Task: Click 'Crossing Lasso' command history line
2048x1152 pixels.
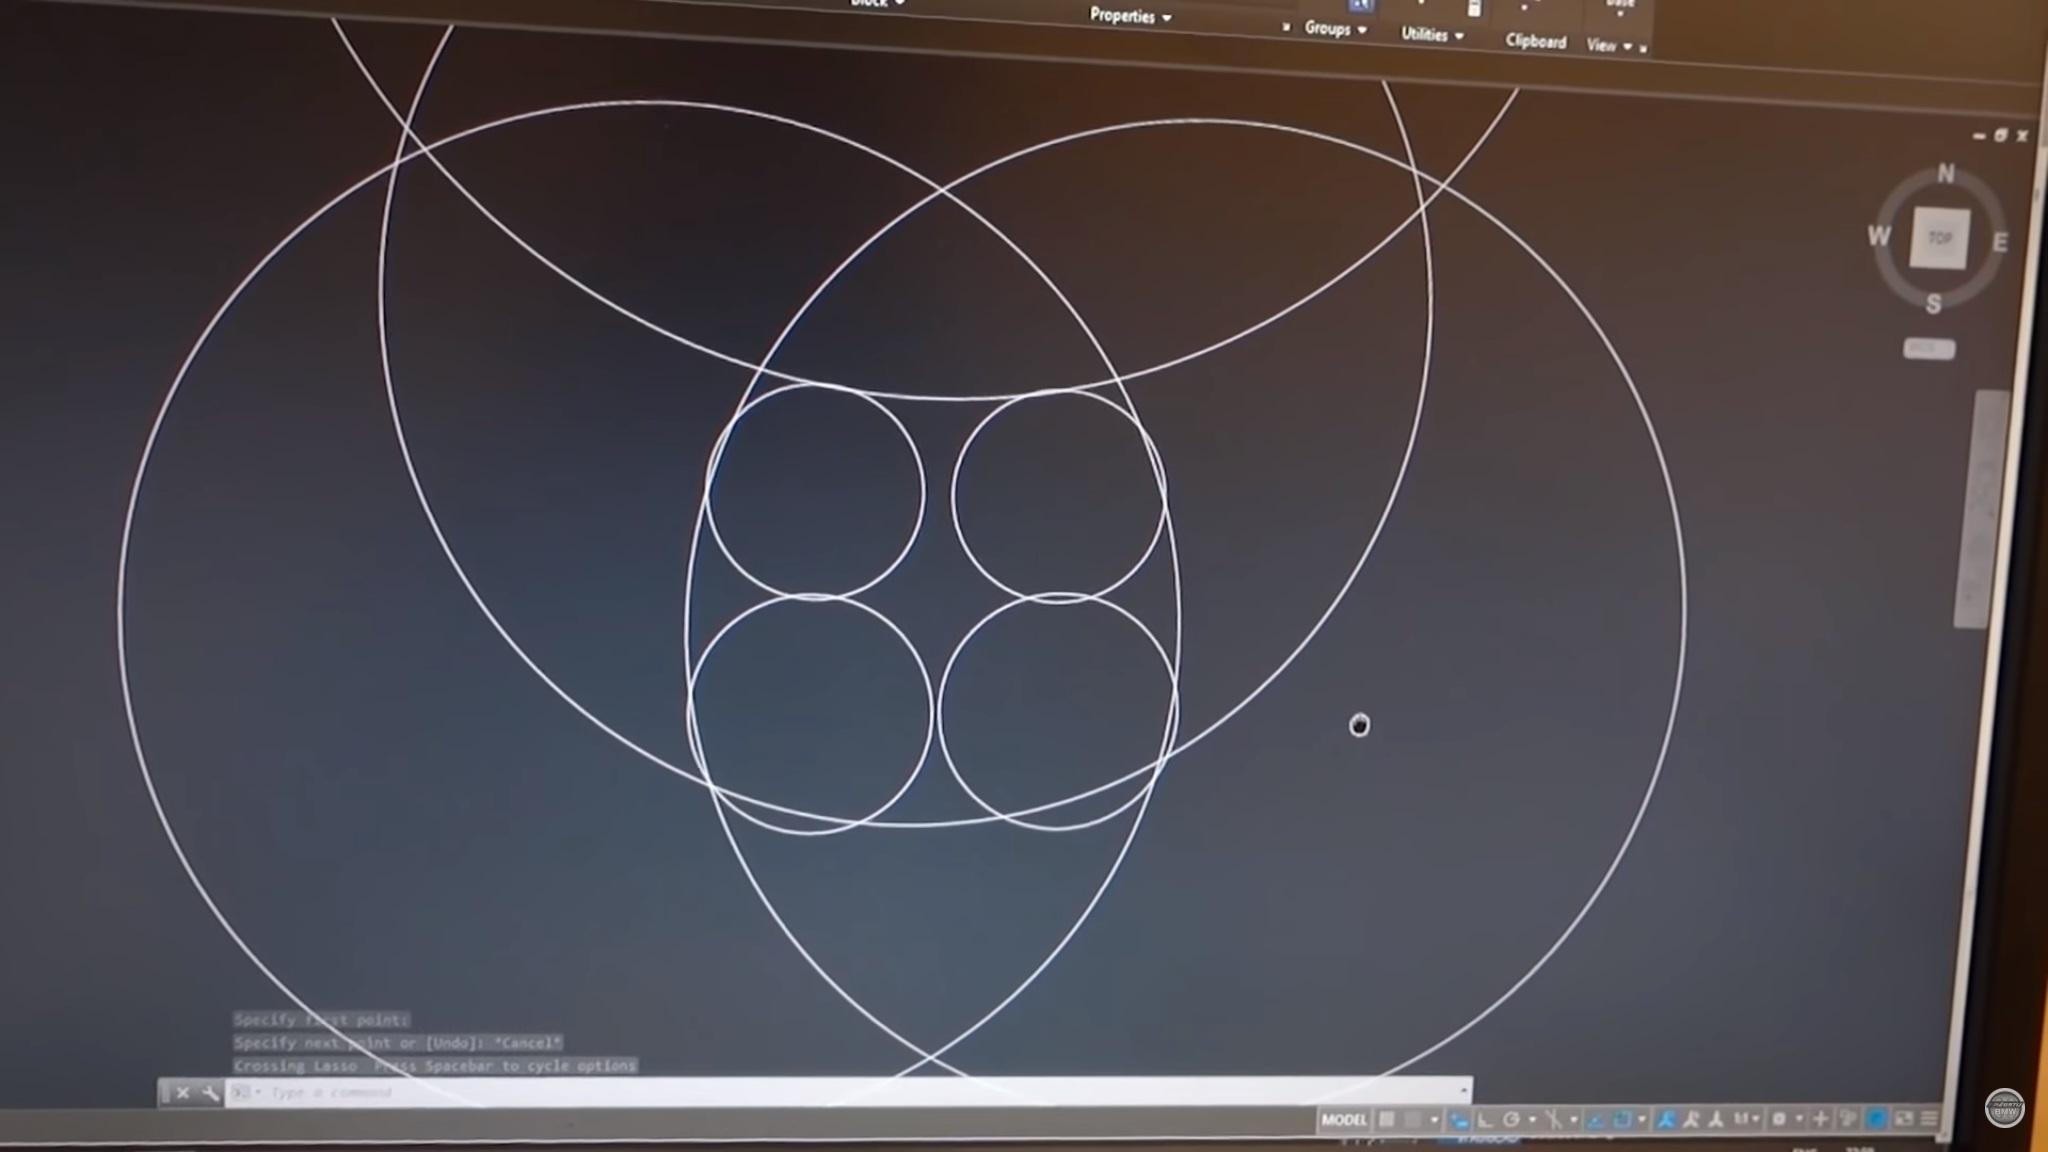Action: pos(435,1066)
